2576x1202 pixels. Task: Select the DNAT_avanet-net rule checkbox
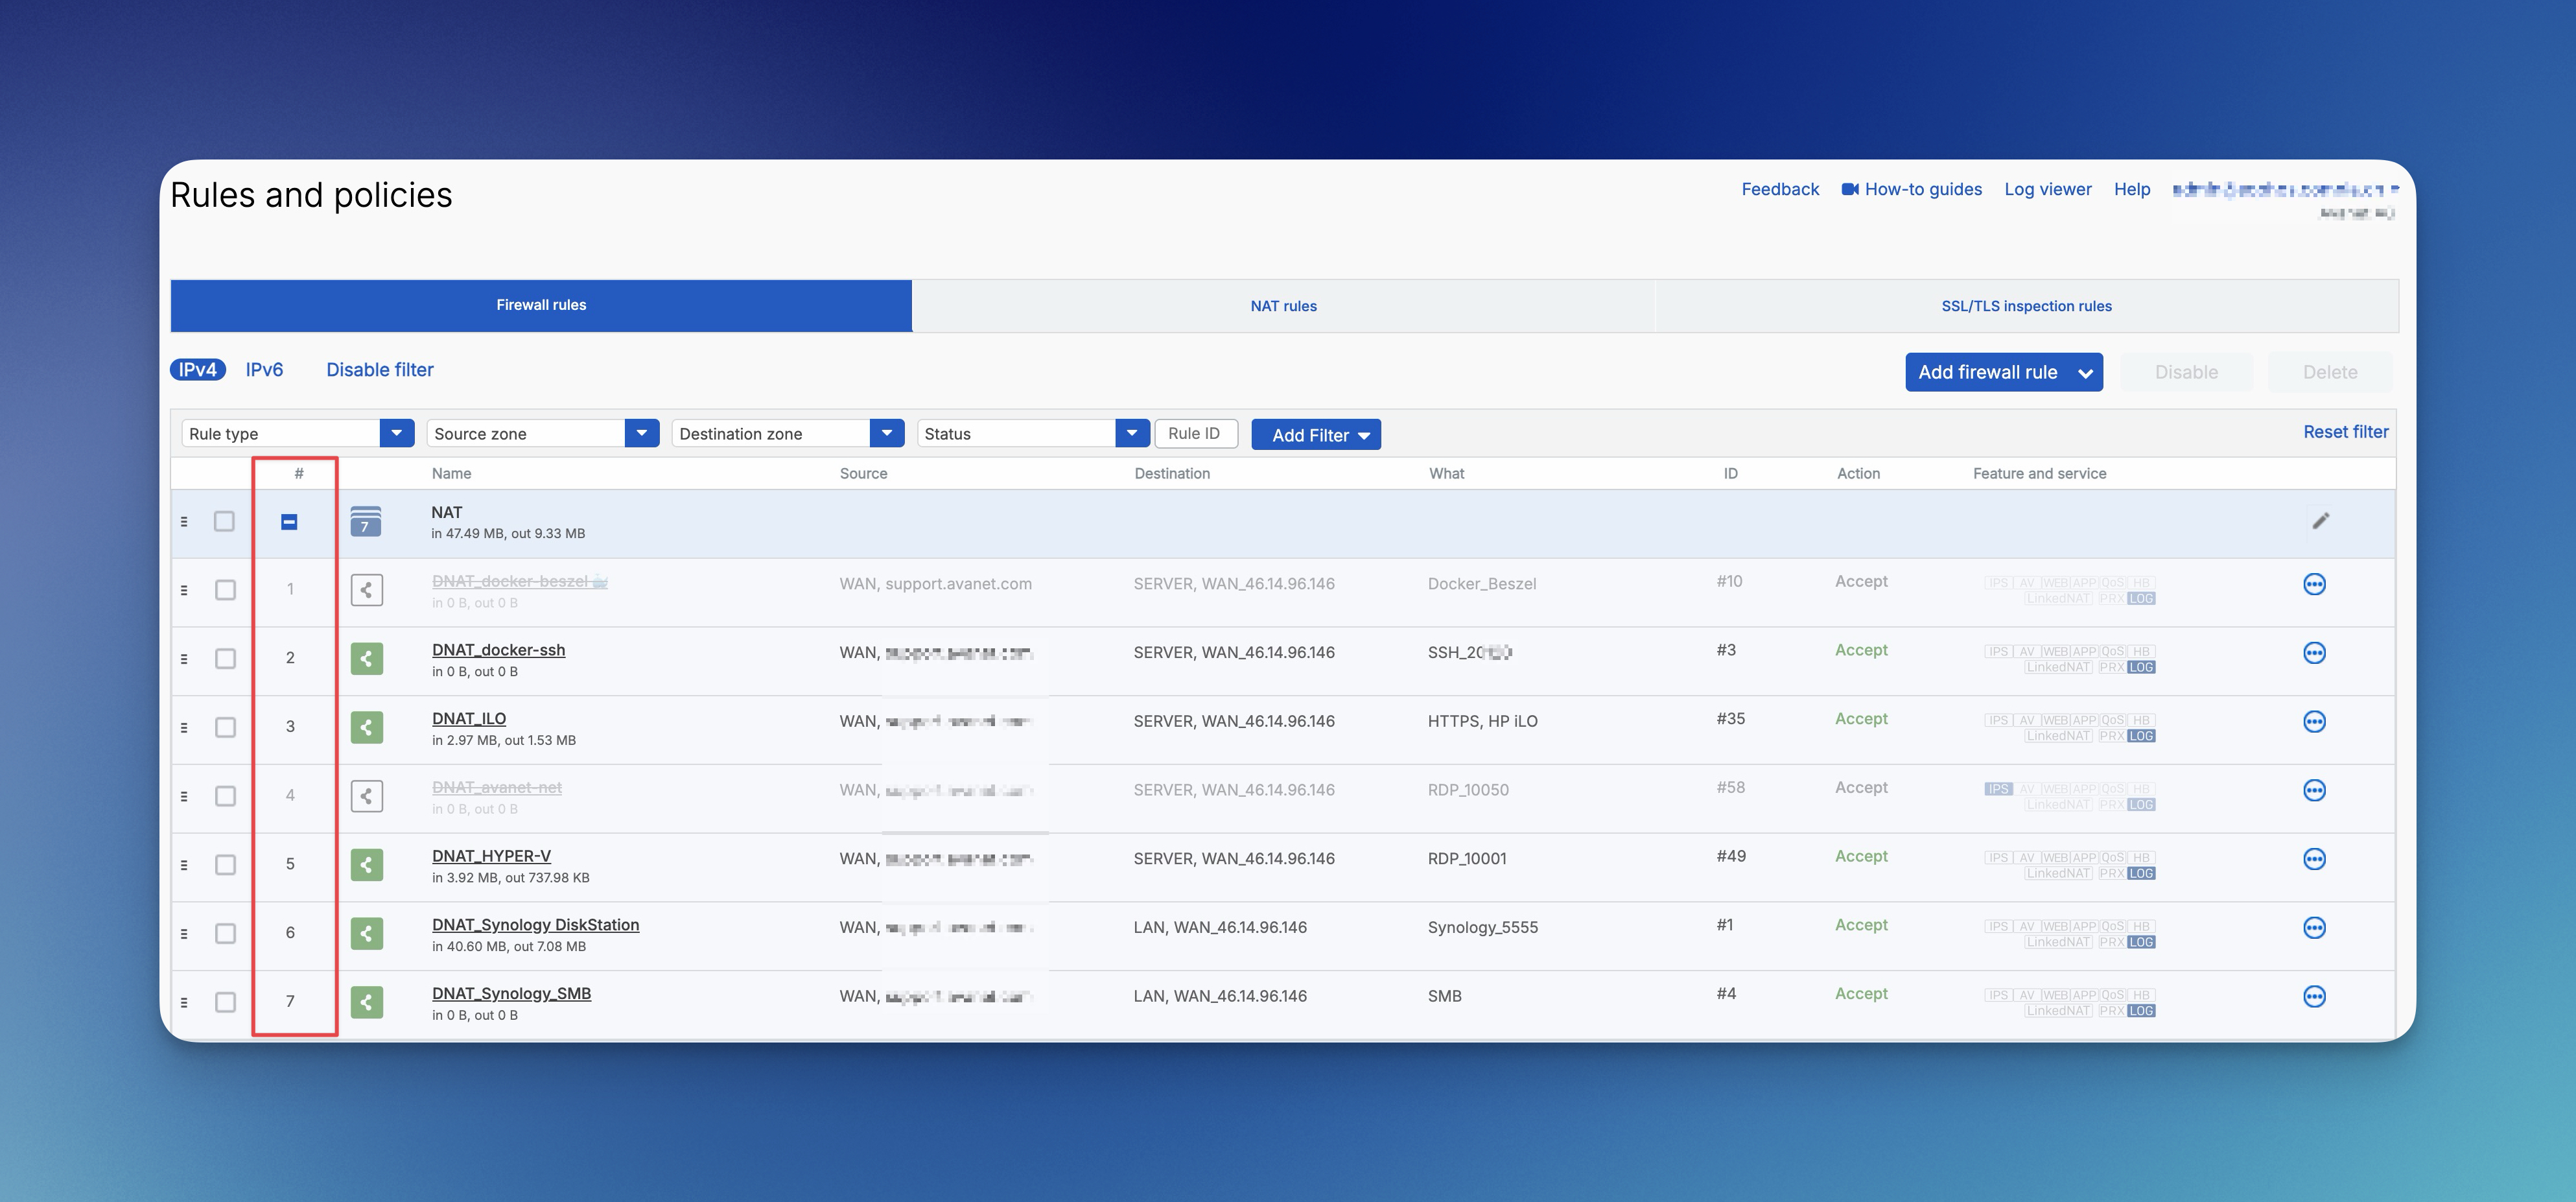pyautogui.click(x=225, y=796)
